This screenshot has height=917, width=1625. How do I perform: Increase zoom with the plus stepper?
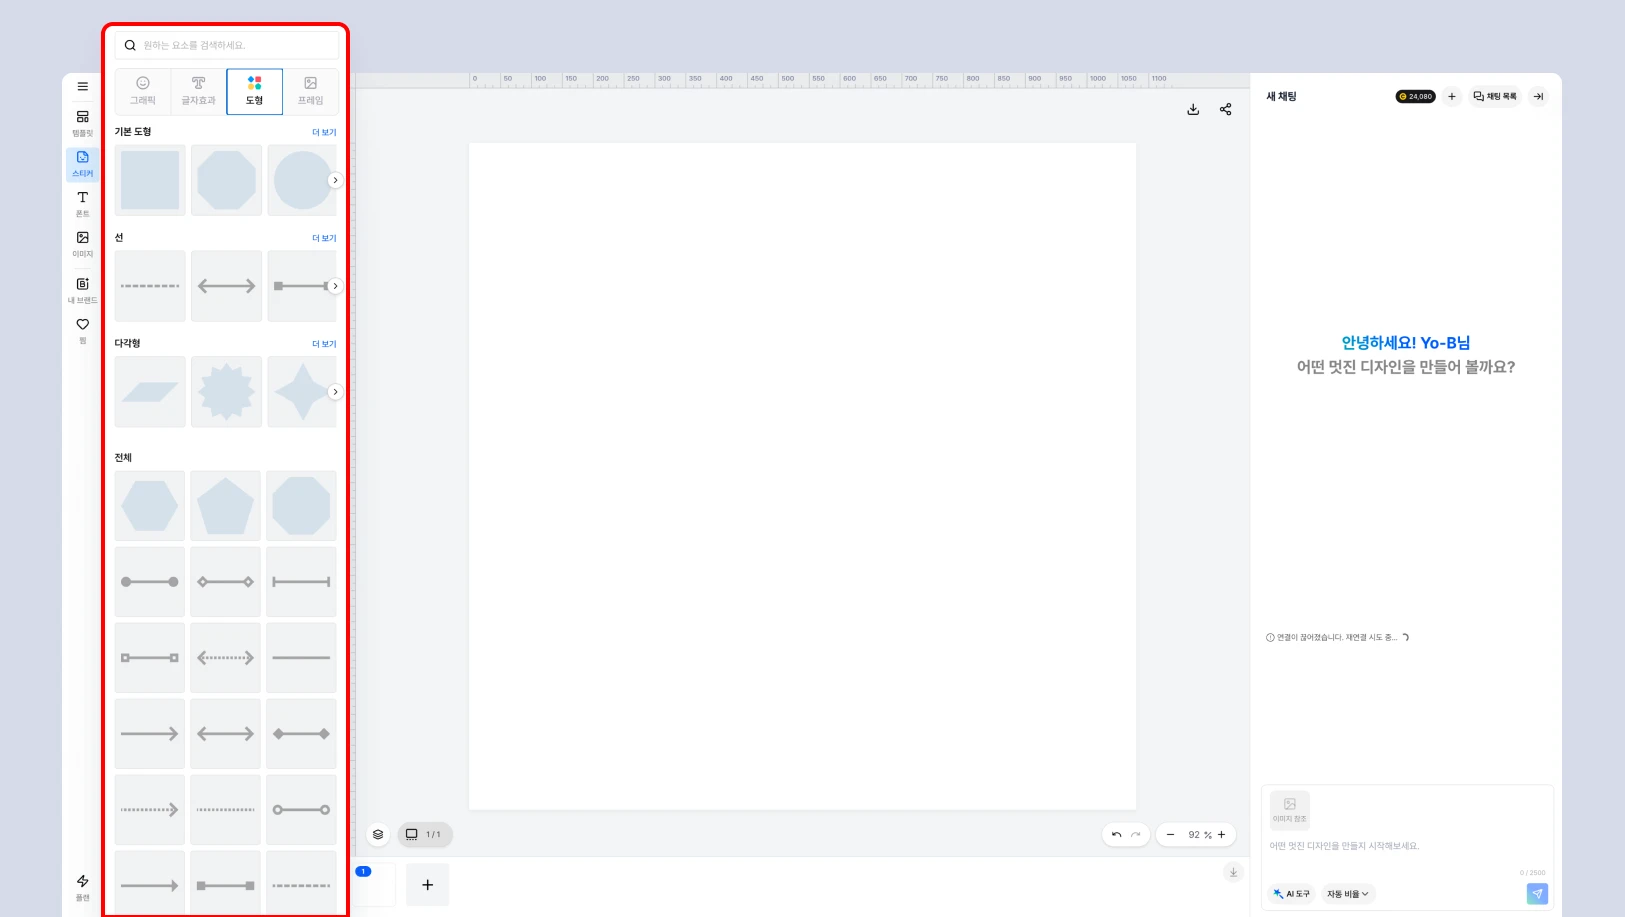1221,834
